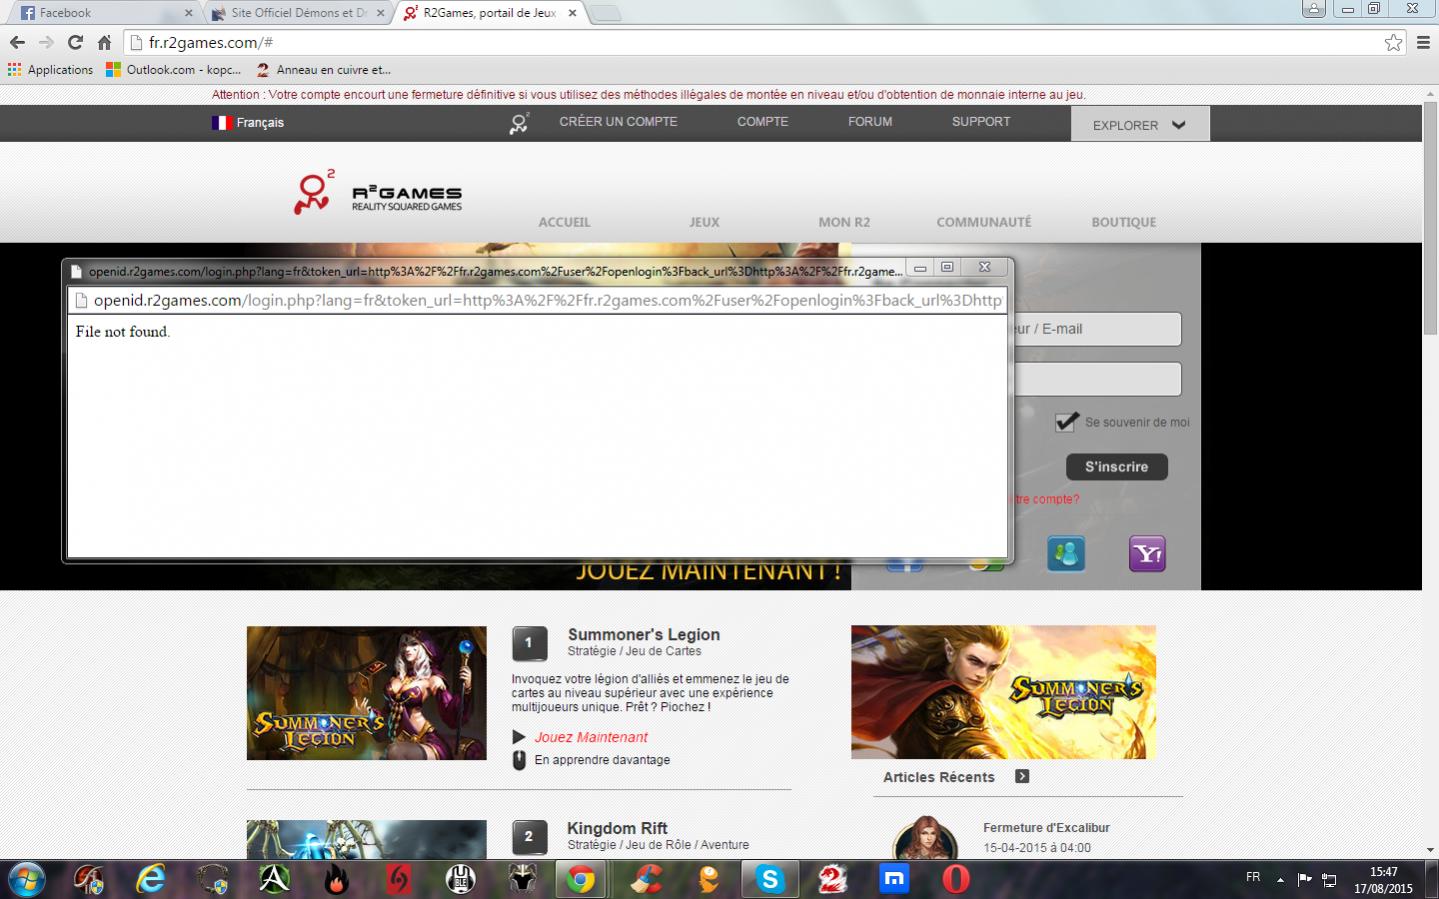Bookmark this page with the star icon

point(1393,42)
